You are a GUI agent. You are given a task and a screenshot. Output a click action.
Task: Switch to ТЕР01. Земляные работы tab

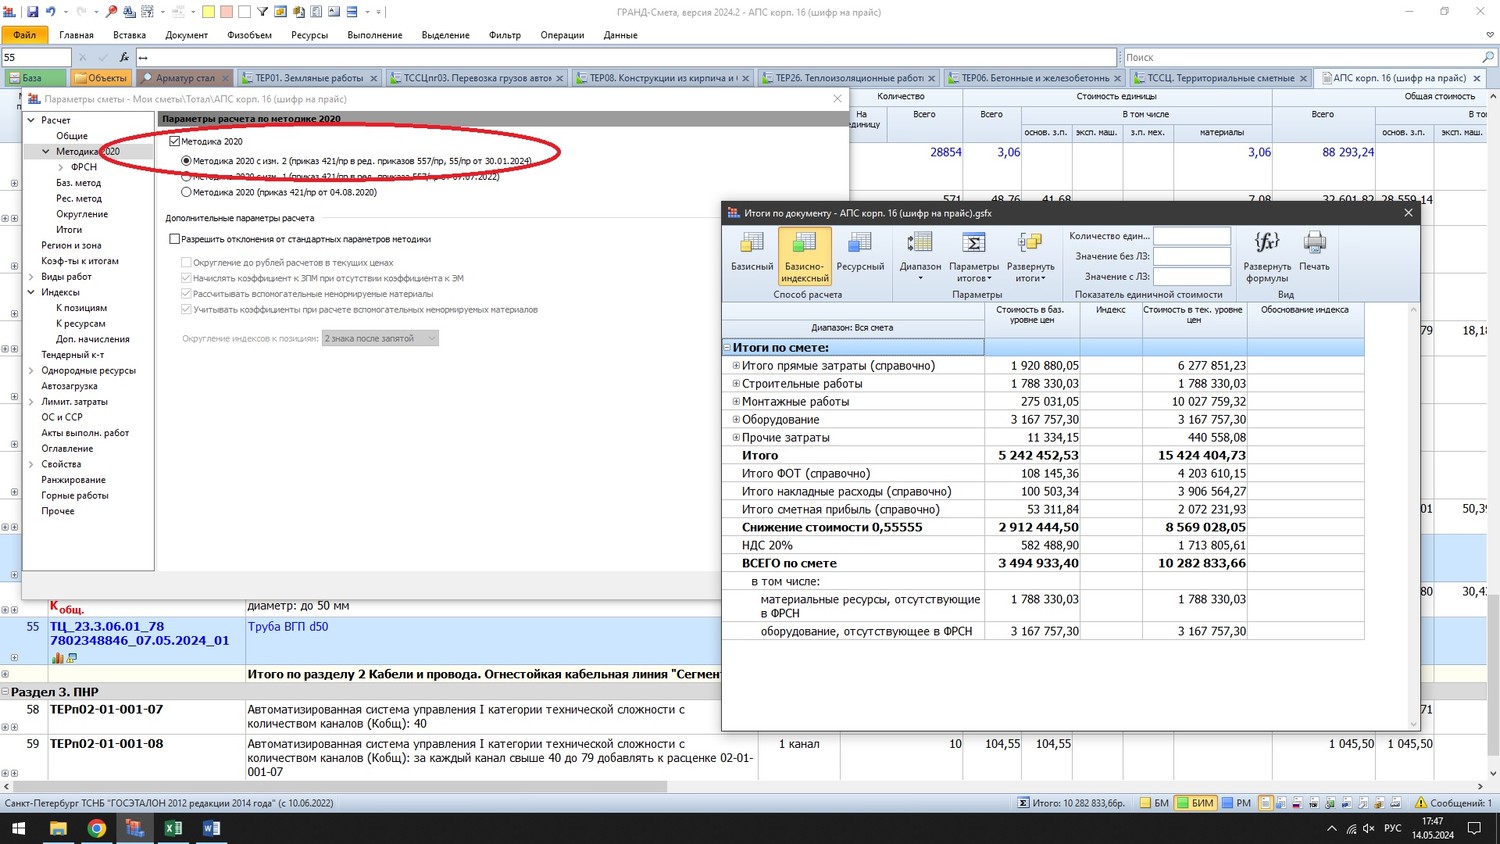point(309,78)
